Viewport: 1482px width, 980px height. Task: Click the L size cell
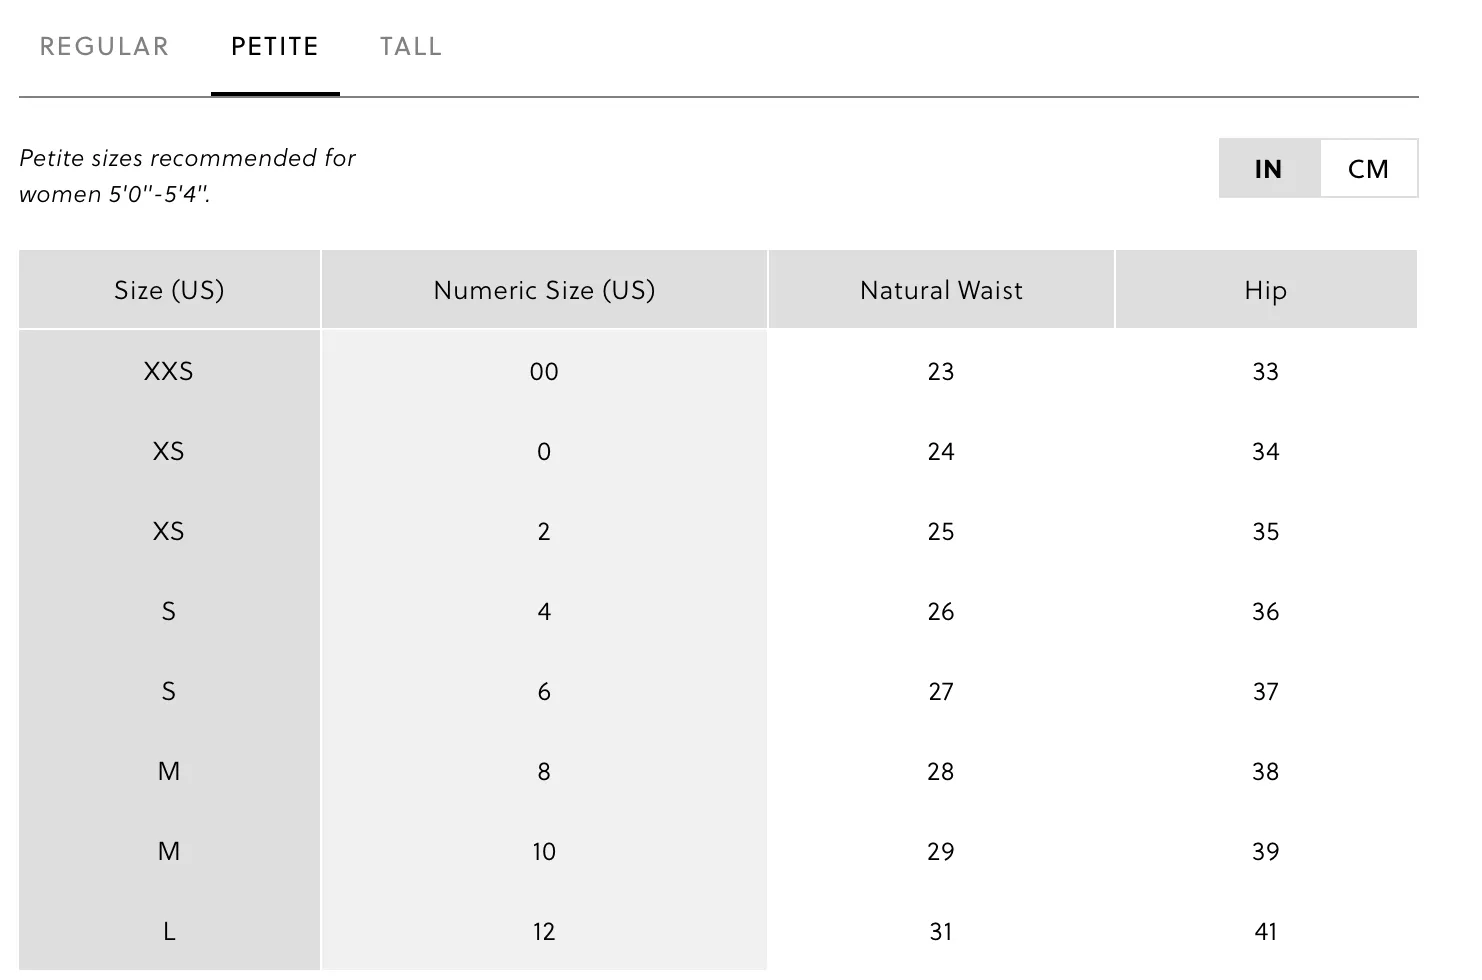pos(169,931)
